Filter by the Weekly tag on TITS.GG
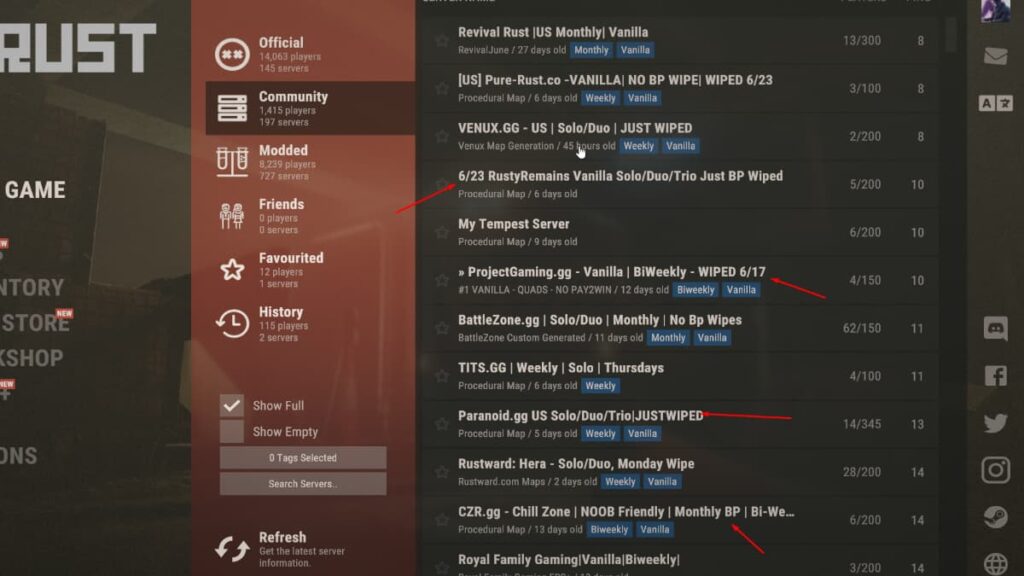 [x=600, y=385]
